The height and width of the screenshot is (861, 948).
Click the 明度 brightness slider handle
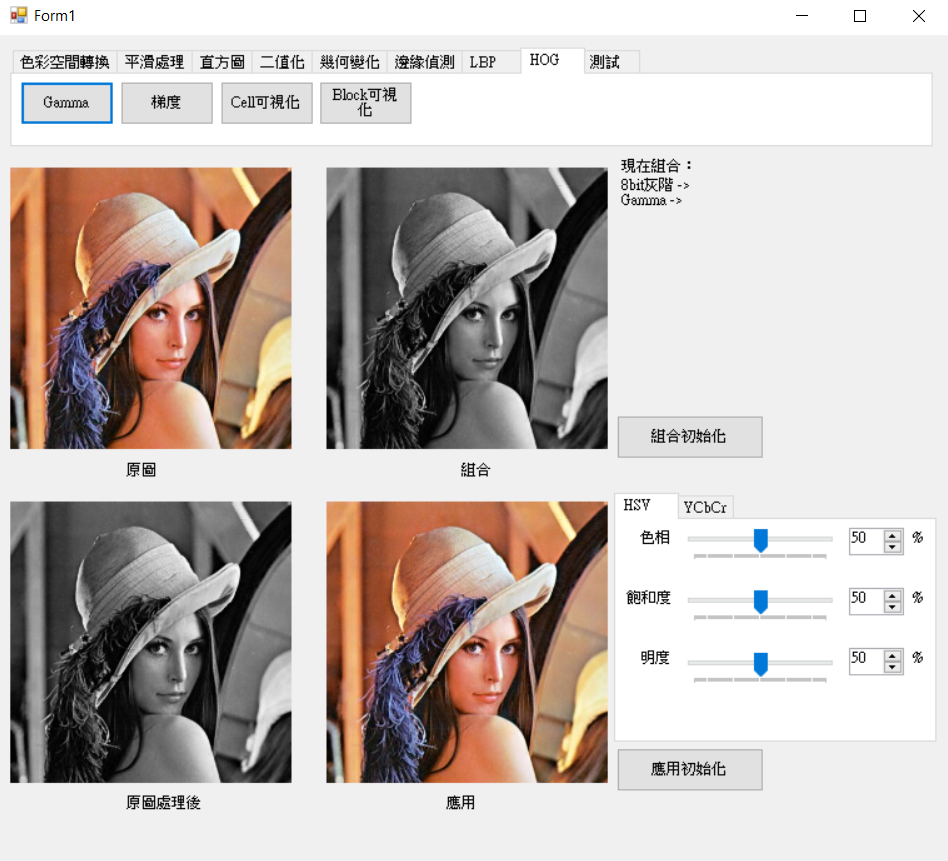pos(761,664)
